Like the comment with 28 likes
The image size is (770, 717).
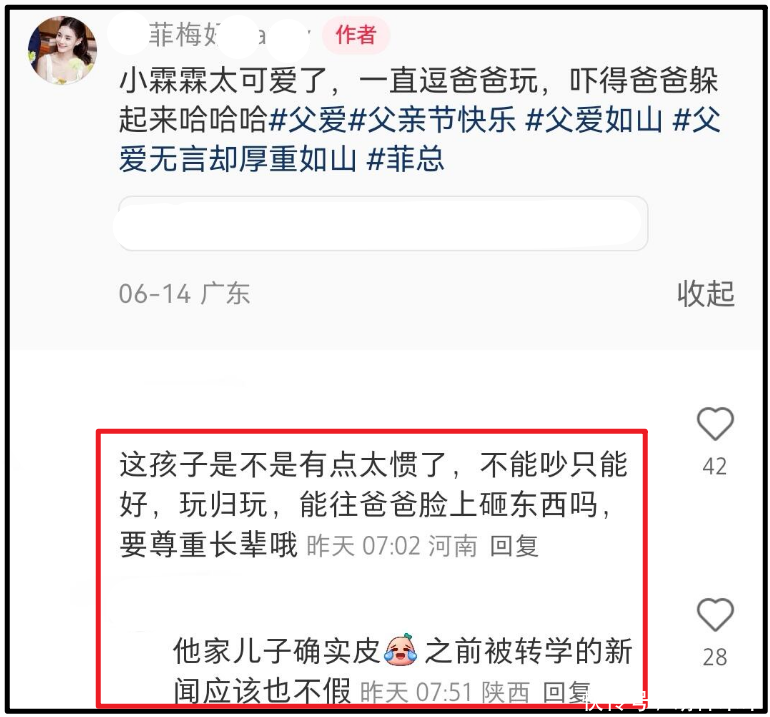[715, 615]
